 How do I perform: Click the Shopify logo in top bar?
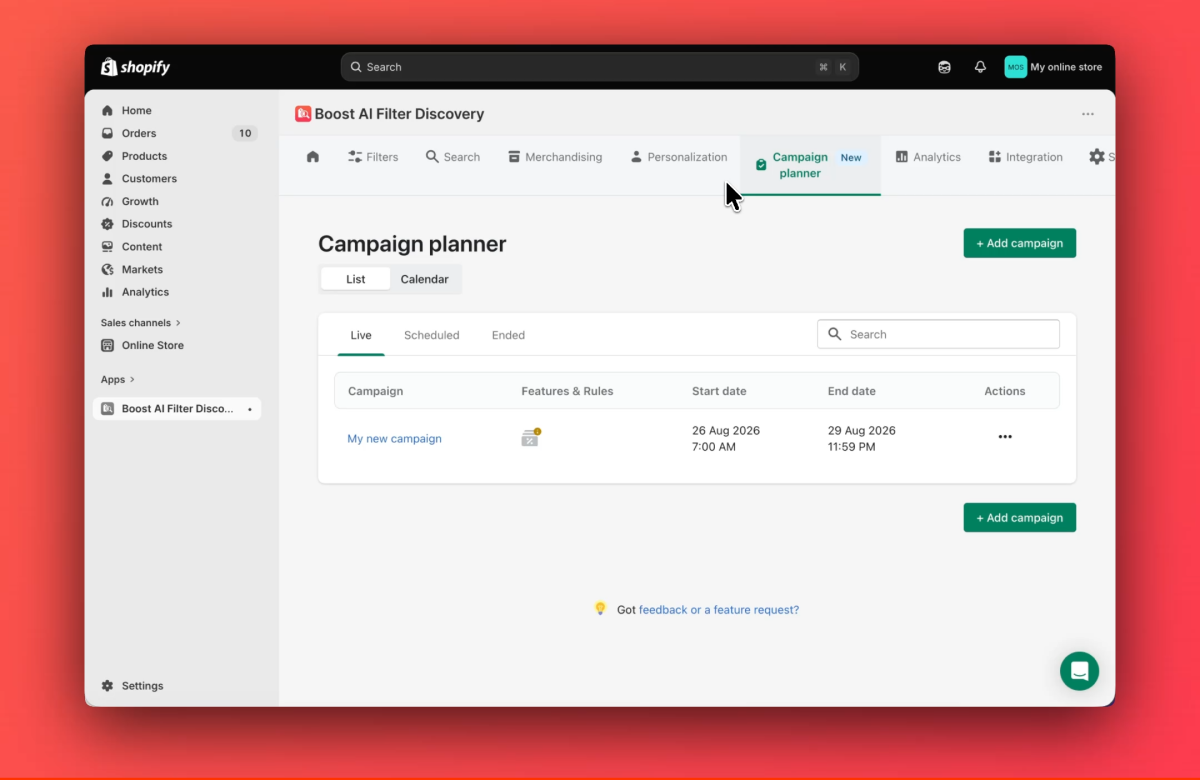coord(135,67)
